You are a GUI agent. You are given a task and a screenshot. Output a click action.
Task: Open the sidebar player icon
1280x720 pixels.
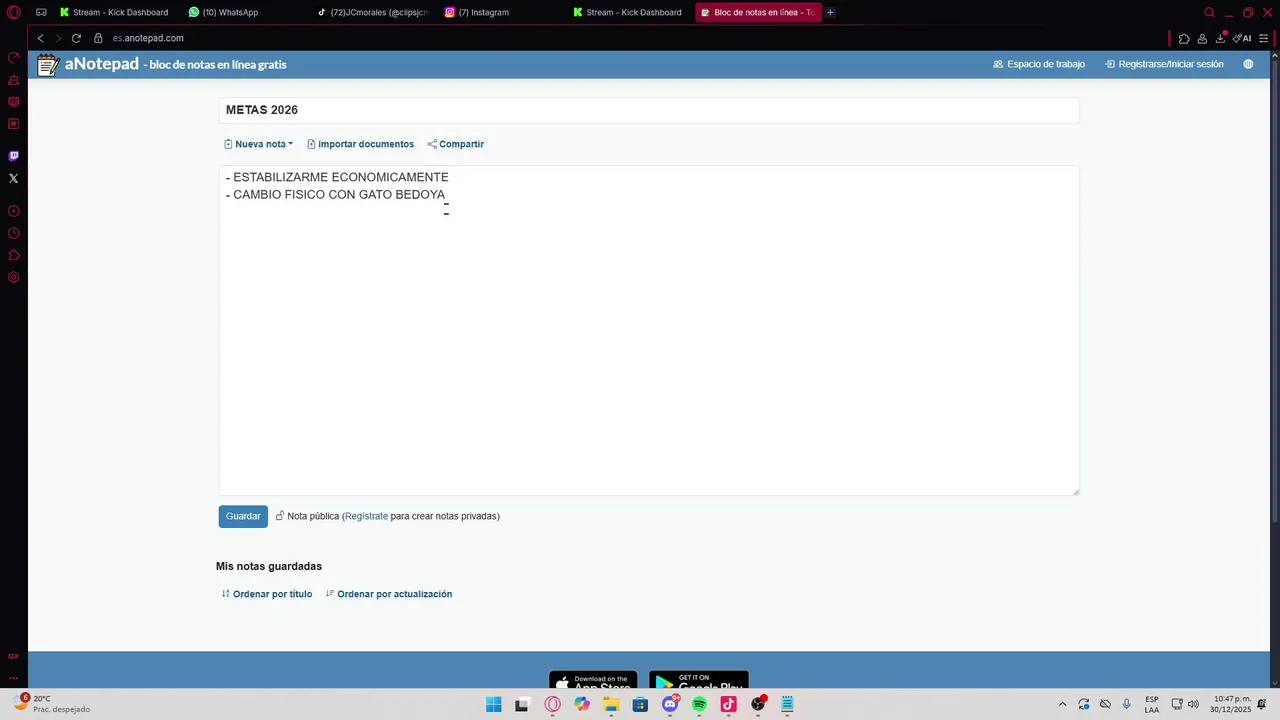(14, 211)
